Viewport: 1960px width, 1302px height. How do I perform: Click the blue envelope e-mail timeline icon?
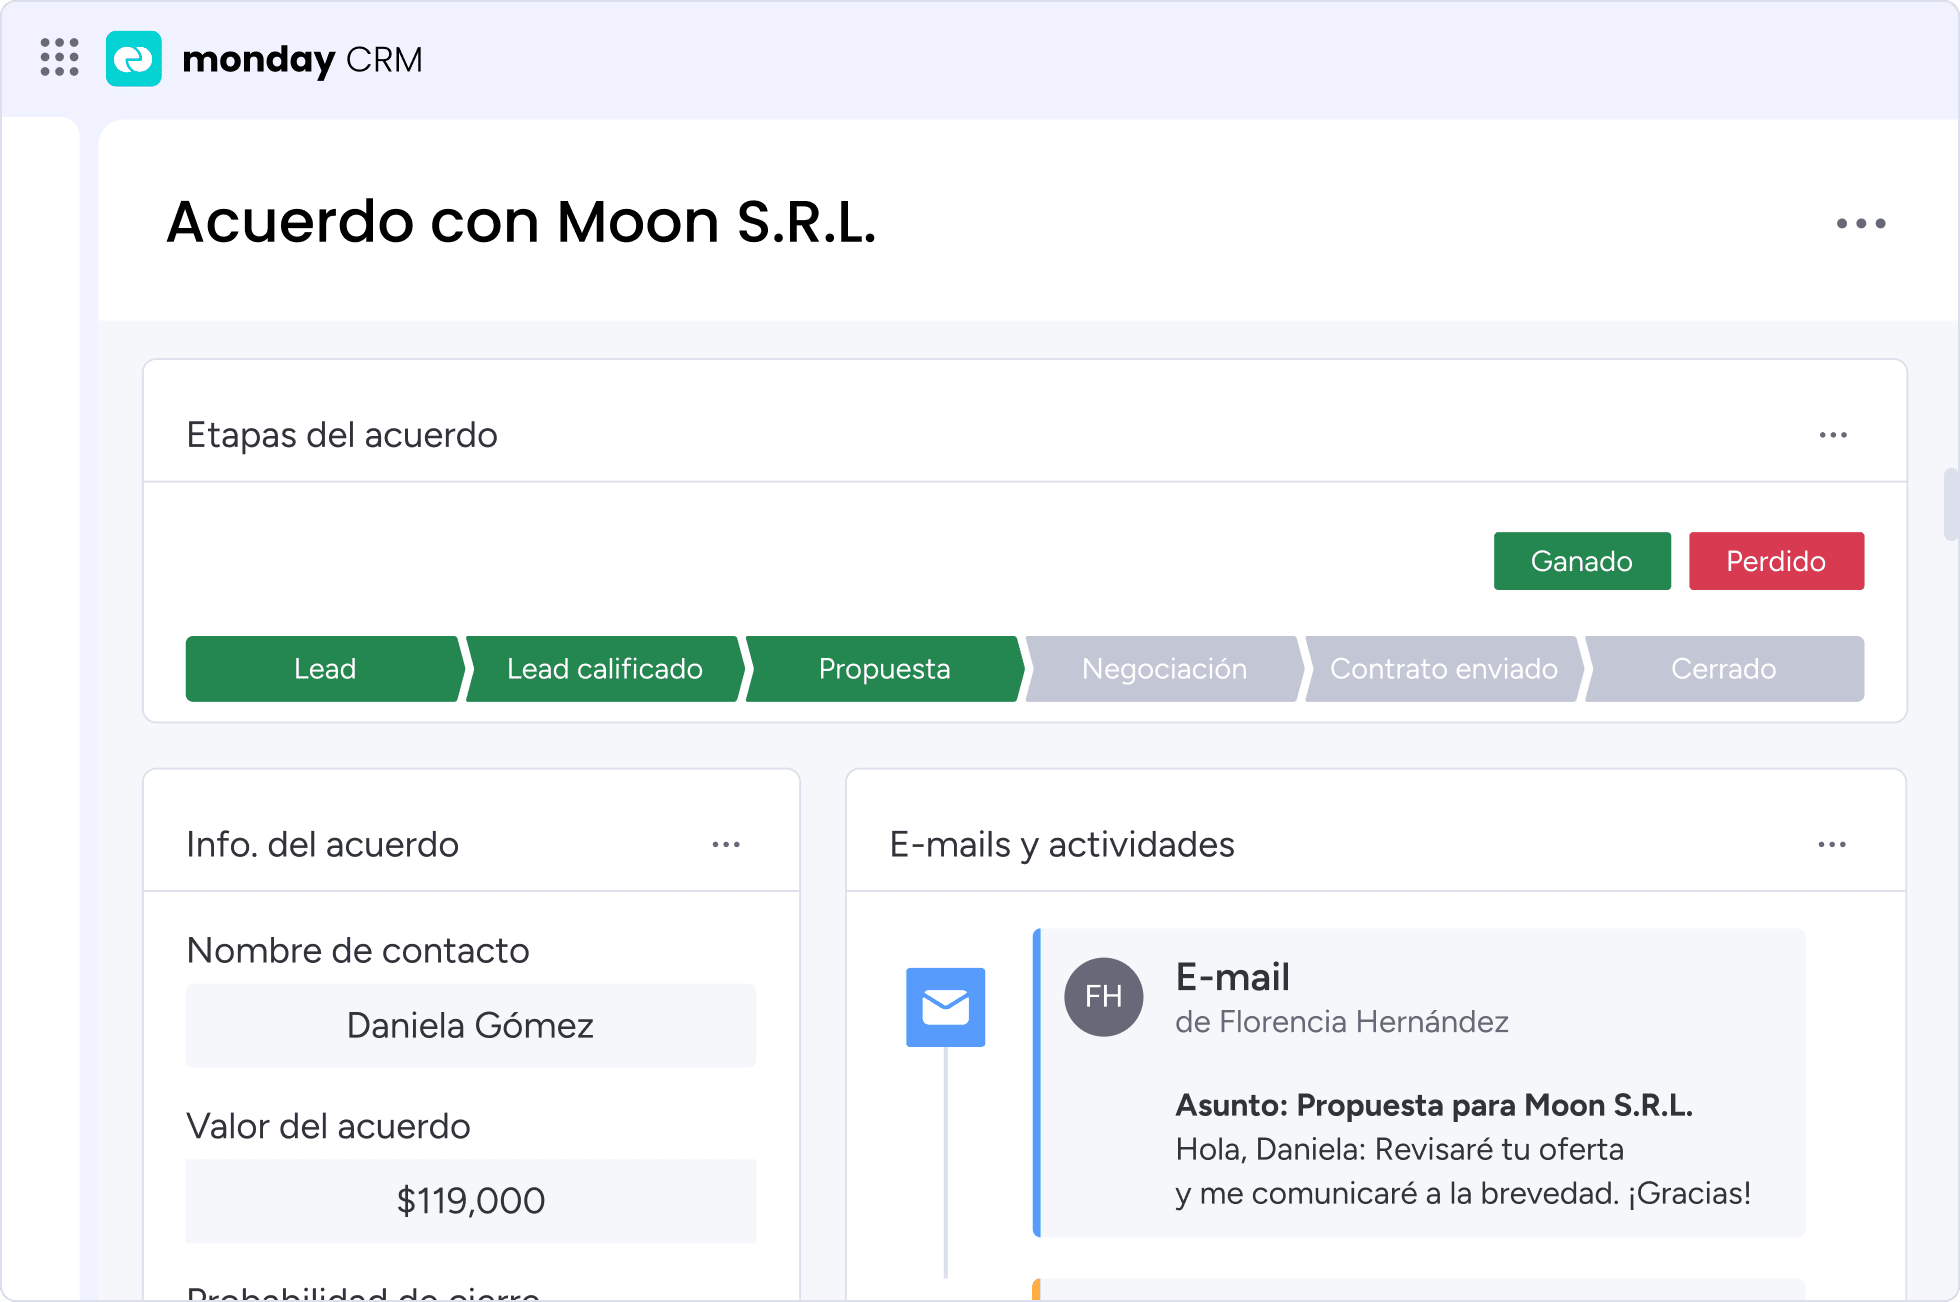945,1007
